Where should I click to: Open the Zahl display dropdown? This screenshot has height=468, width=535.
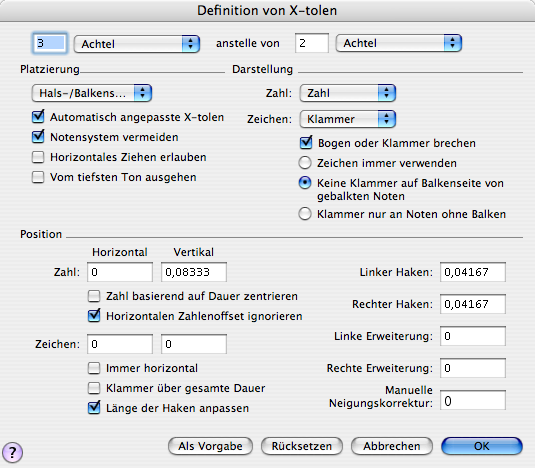(348, 93)
